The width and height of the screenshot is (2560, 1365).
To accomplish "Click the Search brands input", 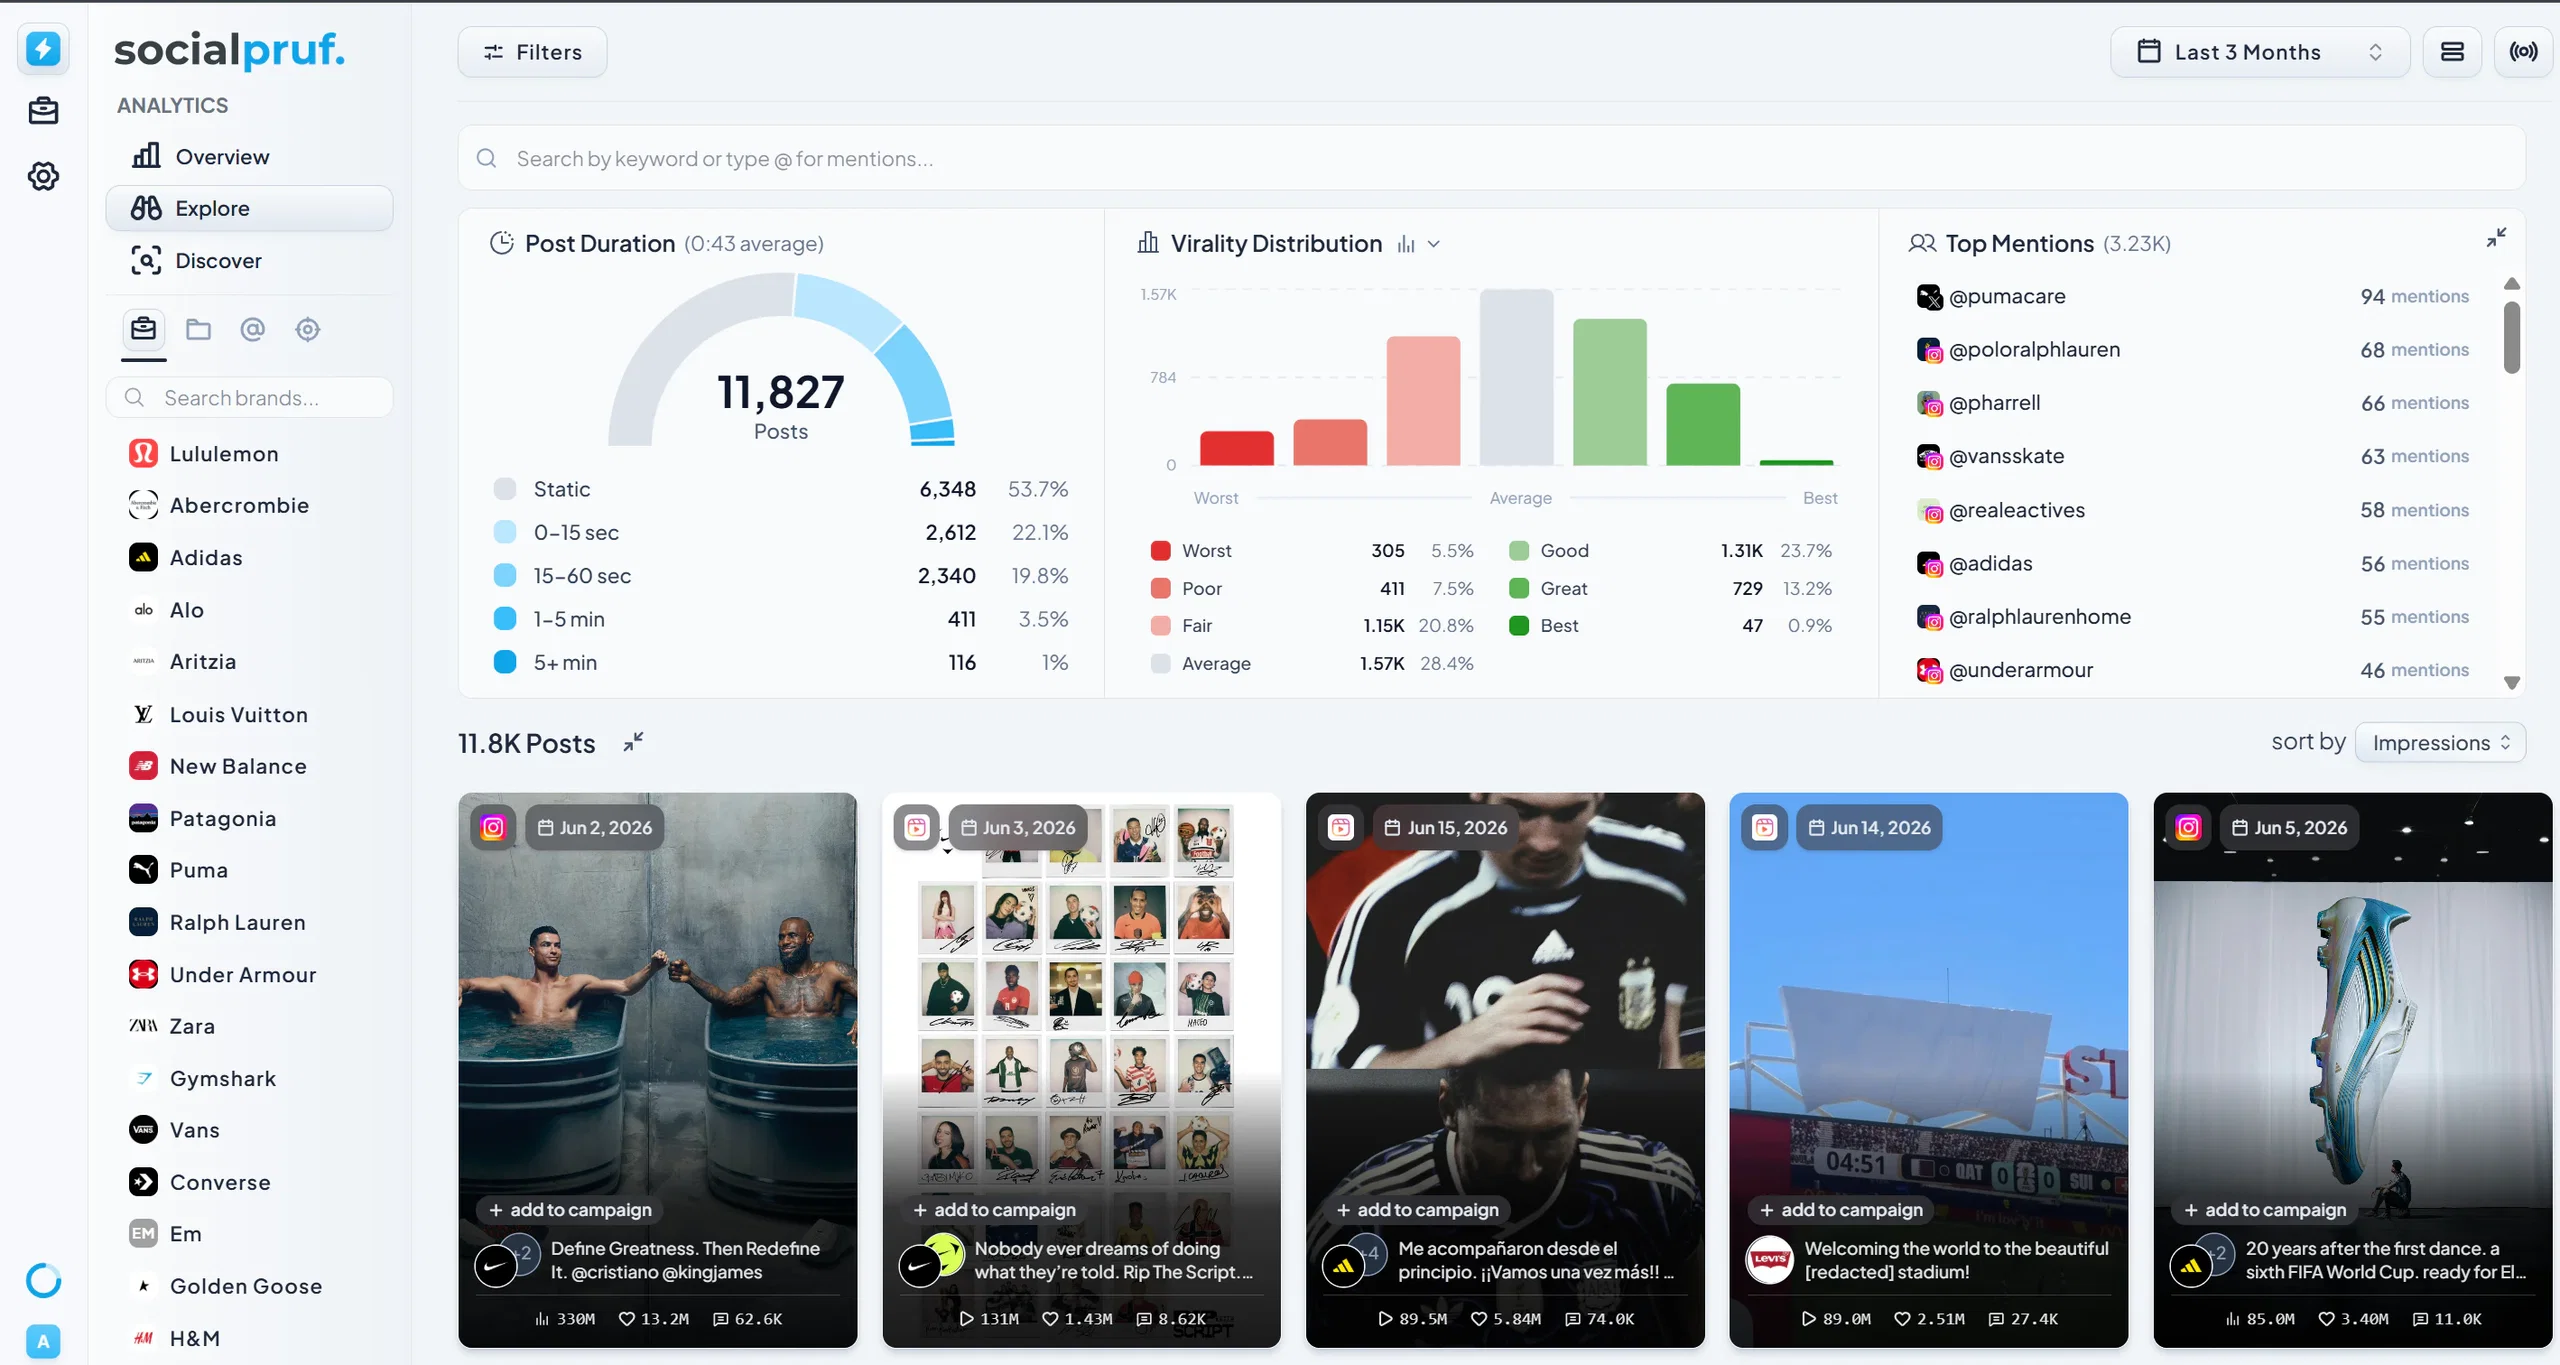I will pyautogui.click(x=249, y=398).
